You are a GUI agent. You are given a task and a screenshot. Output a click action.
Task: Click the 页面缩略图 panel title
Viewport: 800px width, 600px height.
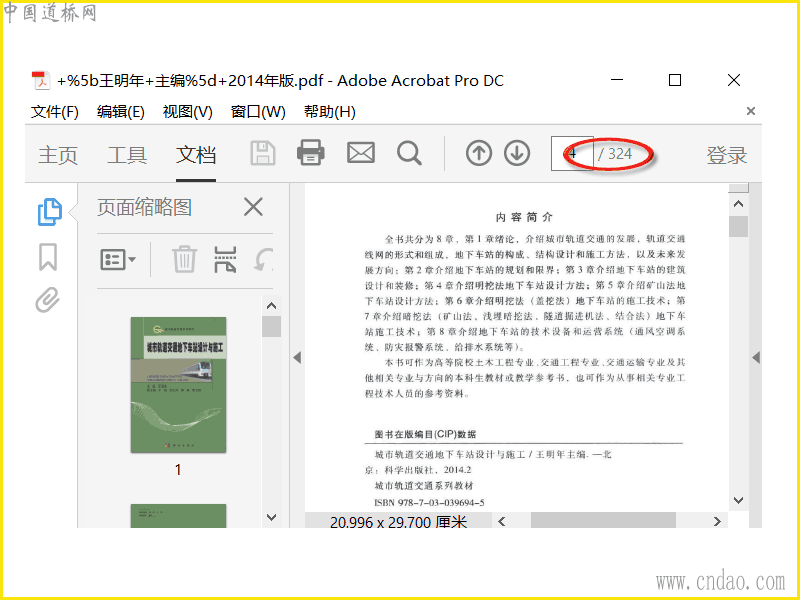(144, 207)
